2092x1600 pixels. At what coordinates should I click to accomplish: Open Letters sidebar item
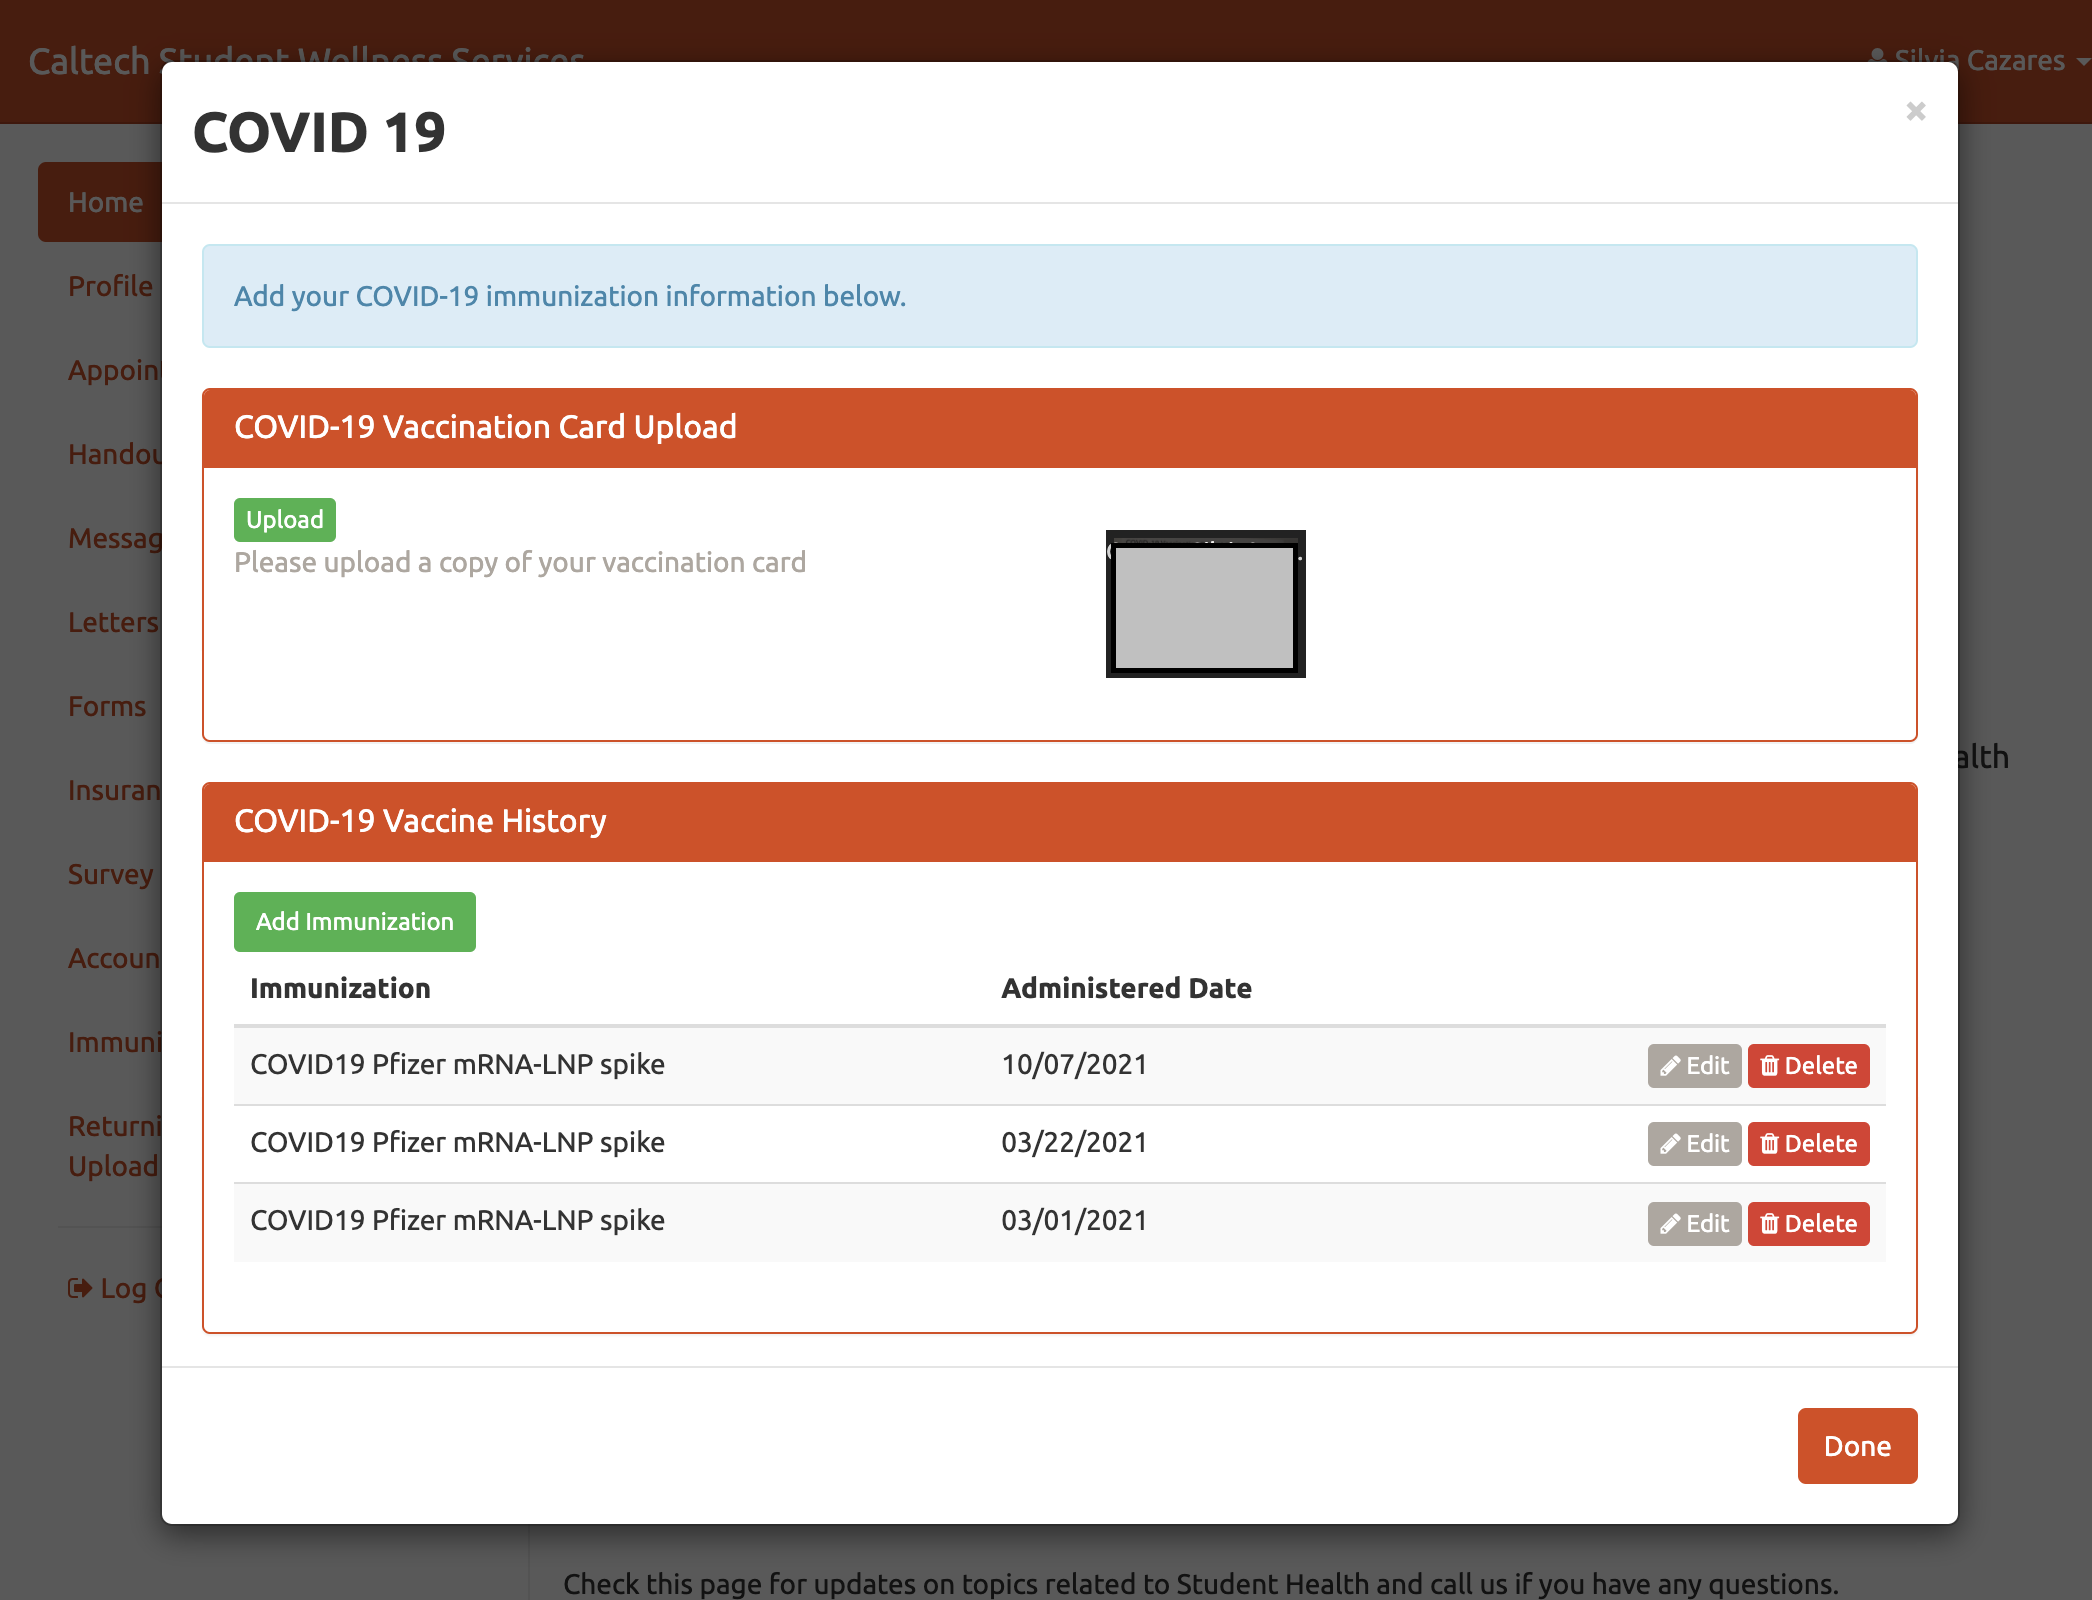112,622
